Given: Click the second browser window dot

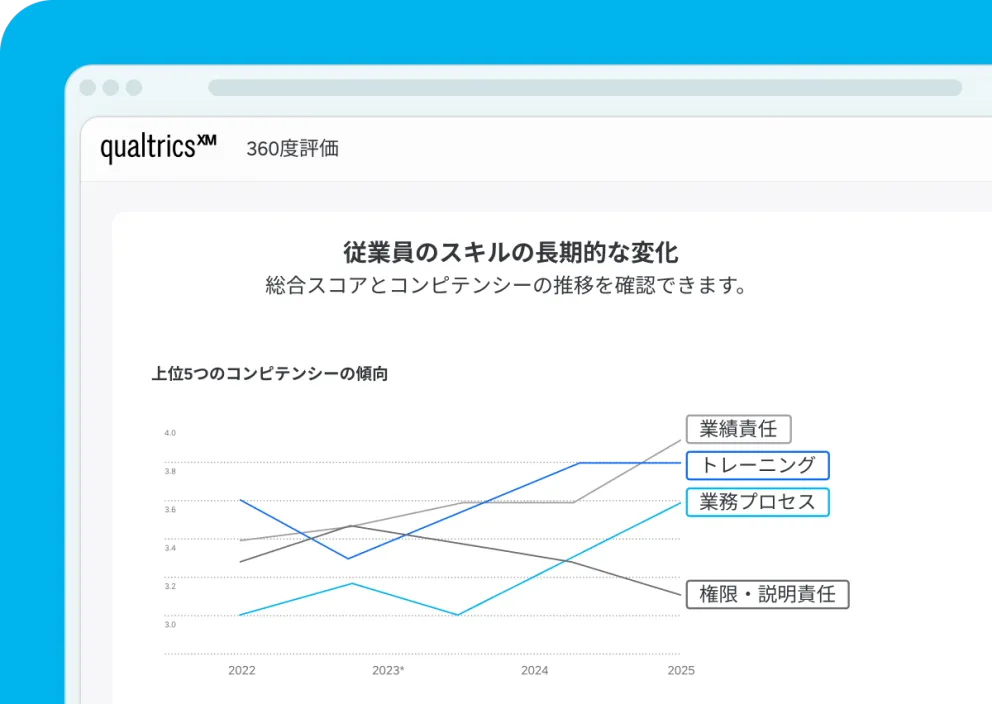Looking at the screenshot, I should (x=111, y=87).
